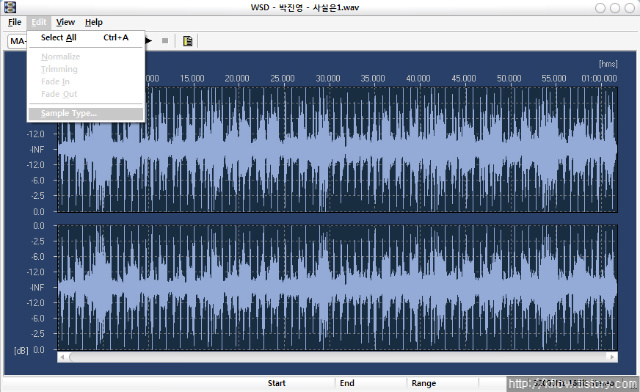Click the WSD application icon in title bar
The height and width of the screenshot is (392, 640).
pyautogui.click(x=10, y=7)
